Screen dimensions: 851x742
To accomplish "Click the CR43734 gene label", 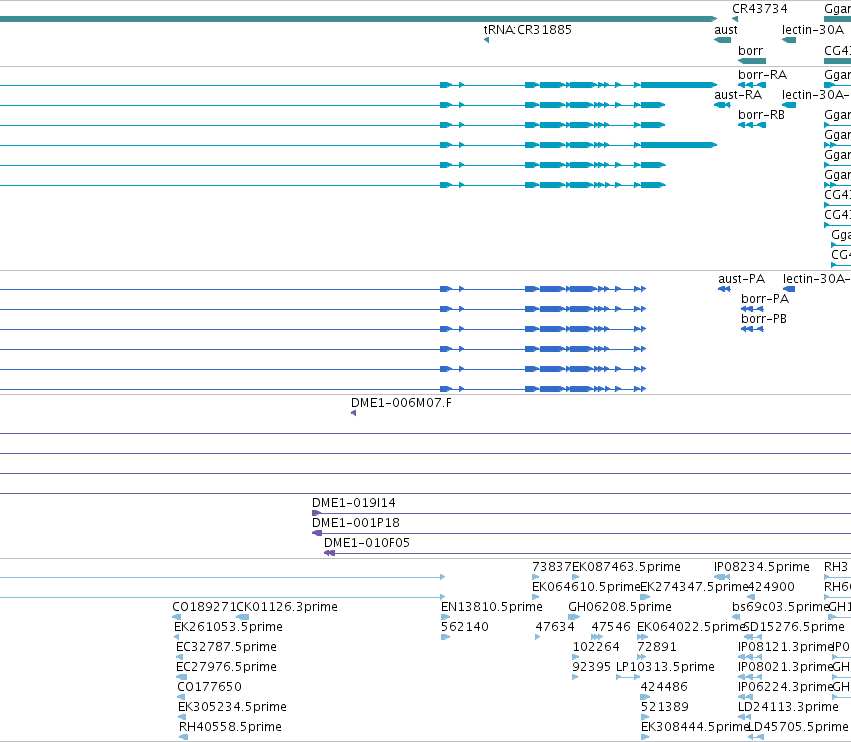I will pos(759,9).
